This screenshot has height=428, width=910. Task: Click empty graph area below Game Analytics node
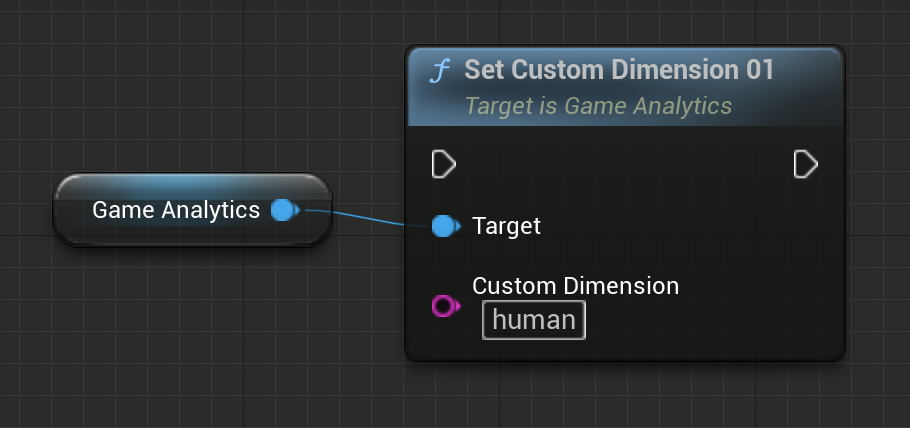[190, 320]
